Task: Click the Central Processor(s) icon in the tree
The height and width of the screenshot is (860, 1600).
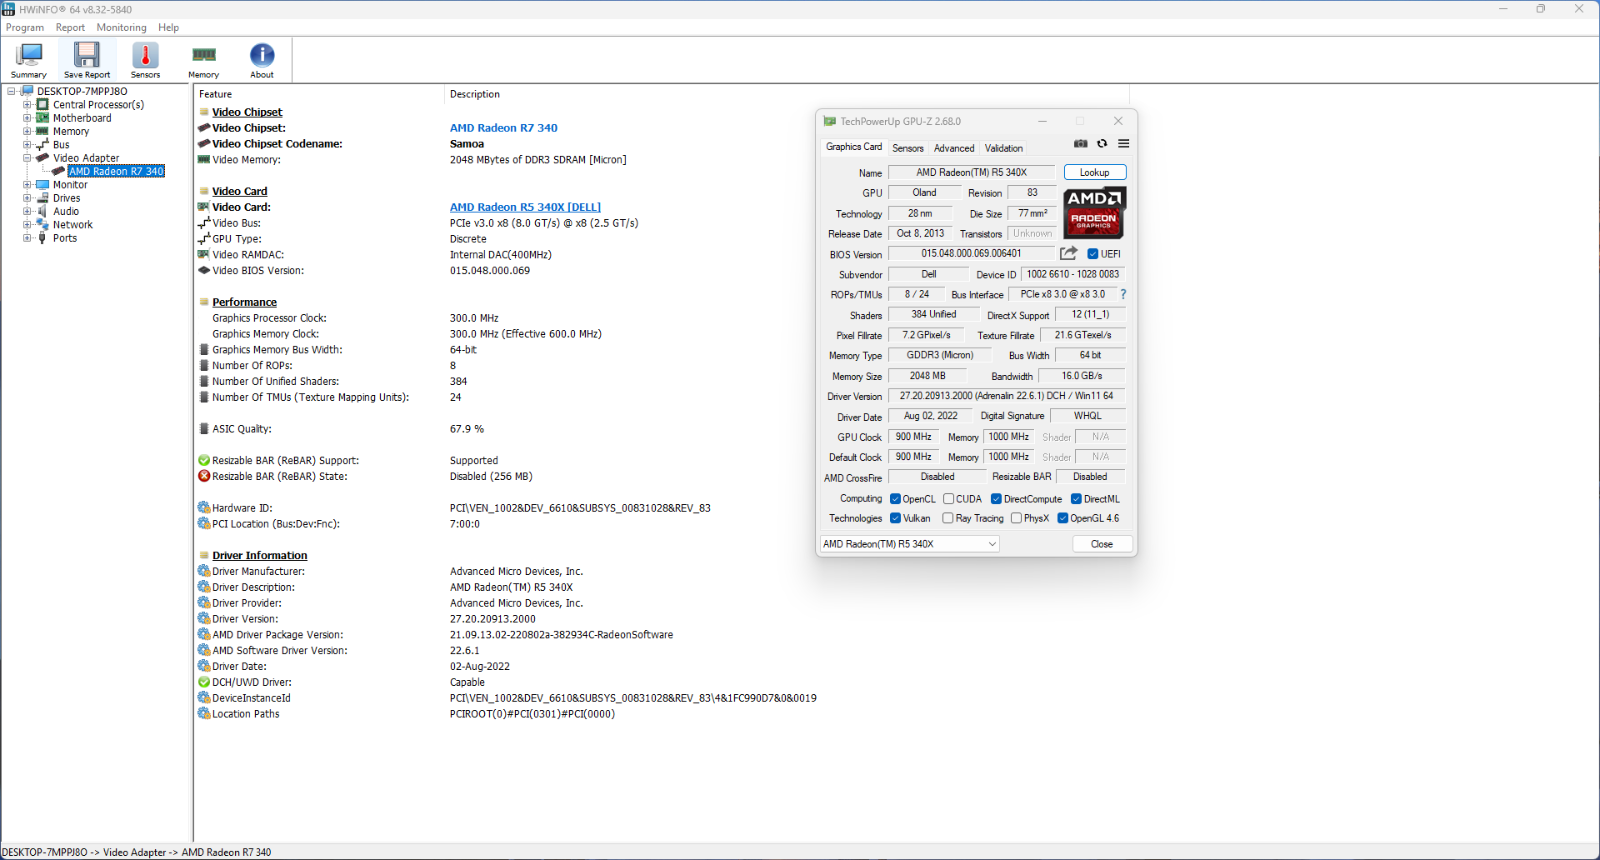Action: coord(43,104)
